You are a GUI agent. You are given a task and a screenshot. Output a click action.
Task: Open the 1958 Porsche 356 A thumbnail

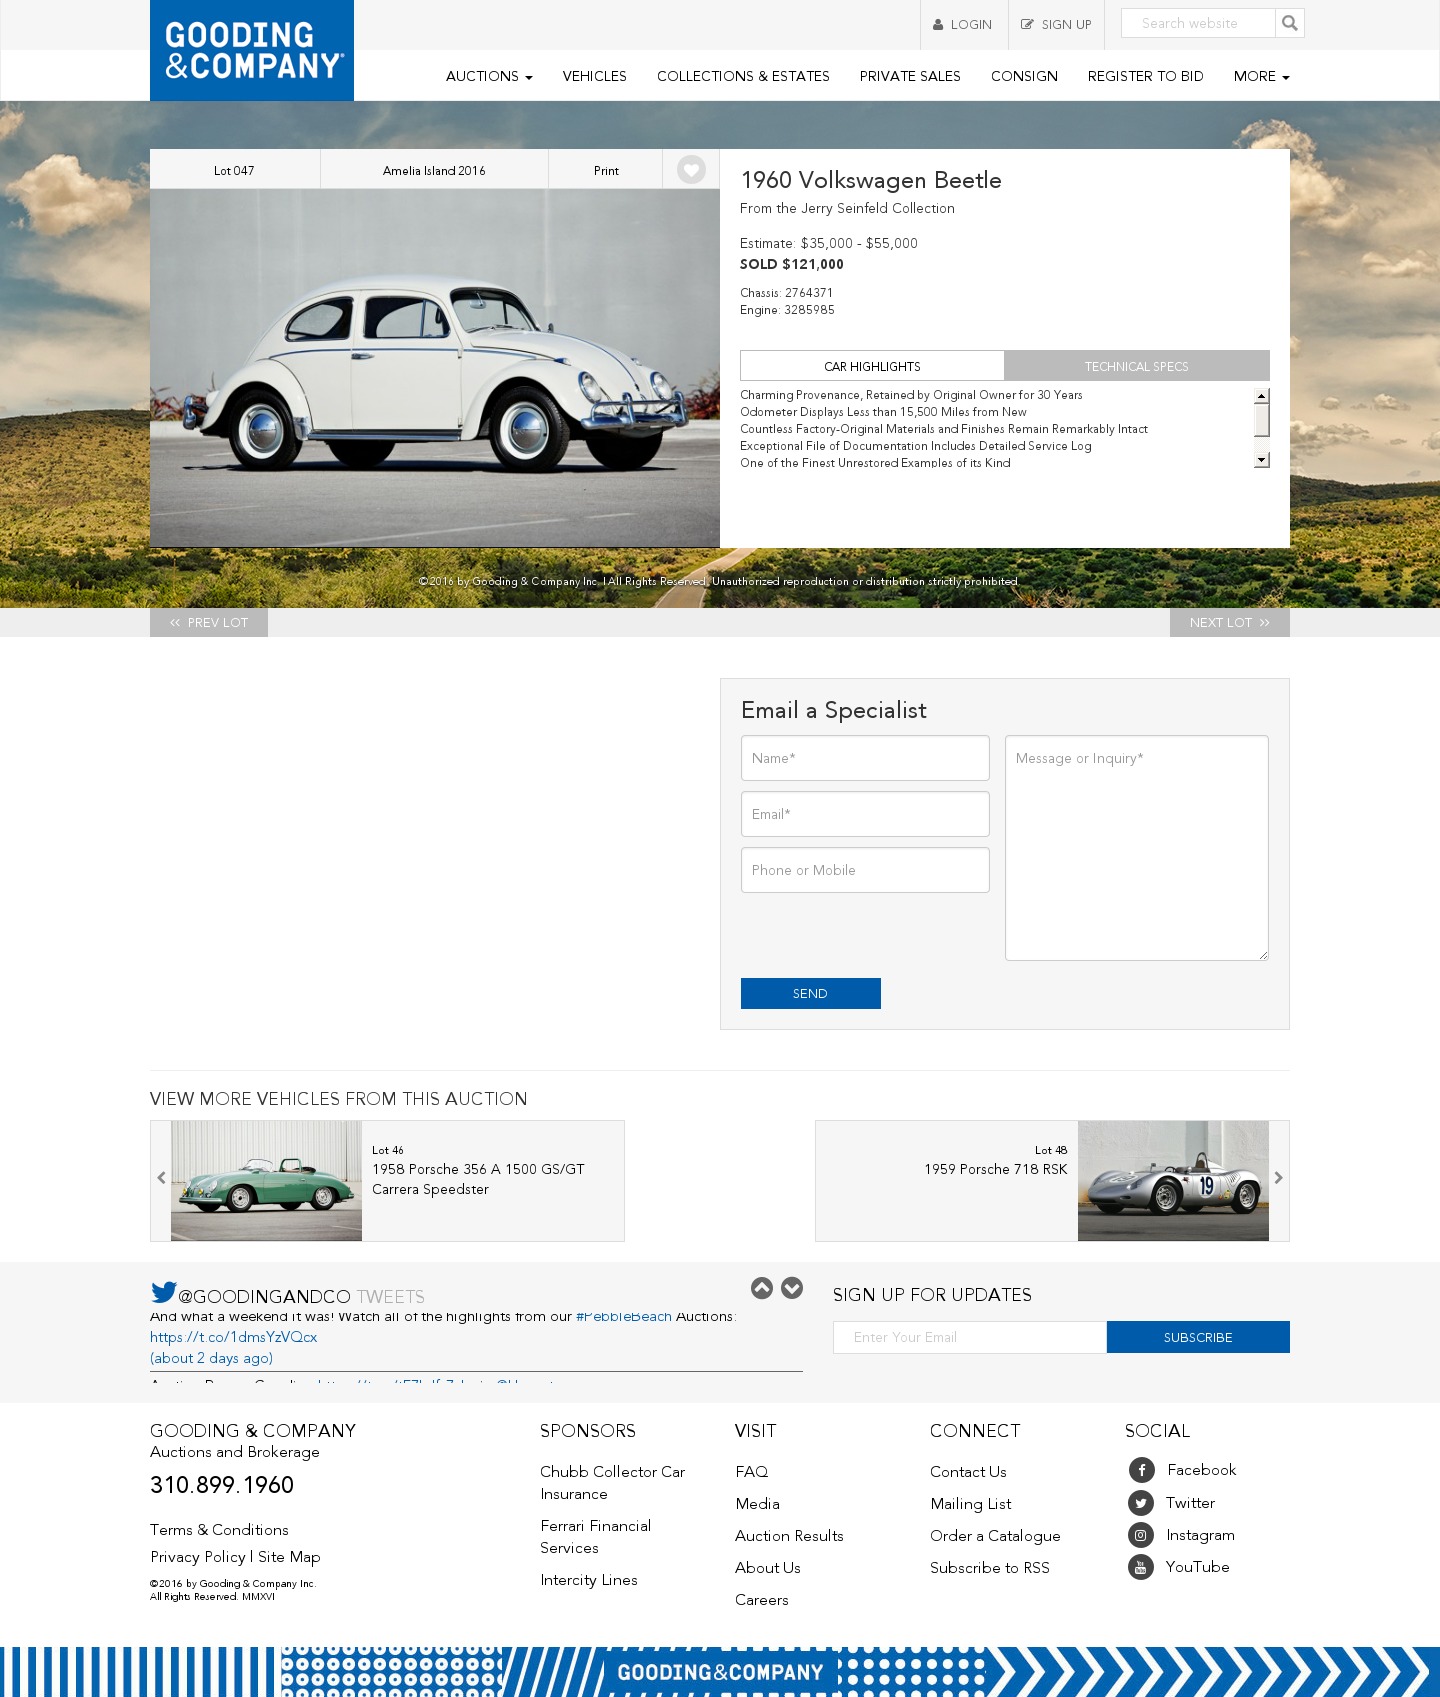266,1181
